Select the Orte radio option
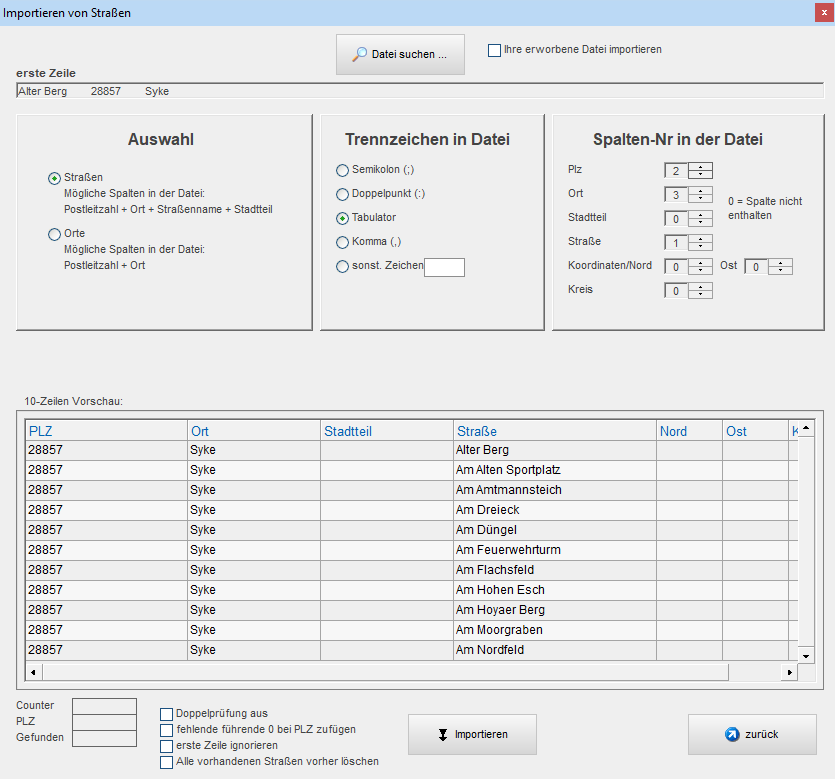The image size is (835, 779). point(54,234)
